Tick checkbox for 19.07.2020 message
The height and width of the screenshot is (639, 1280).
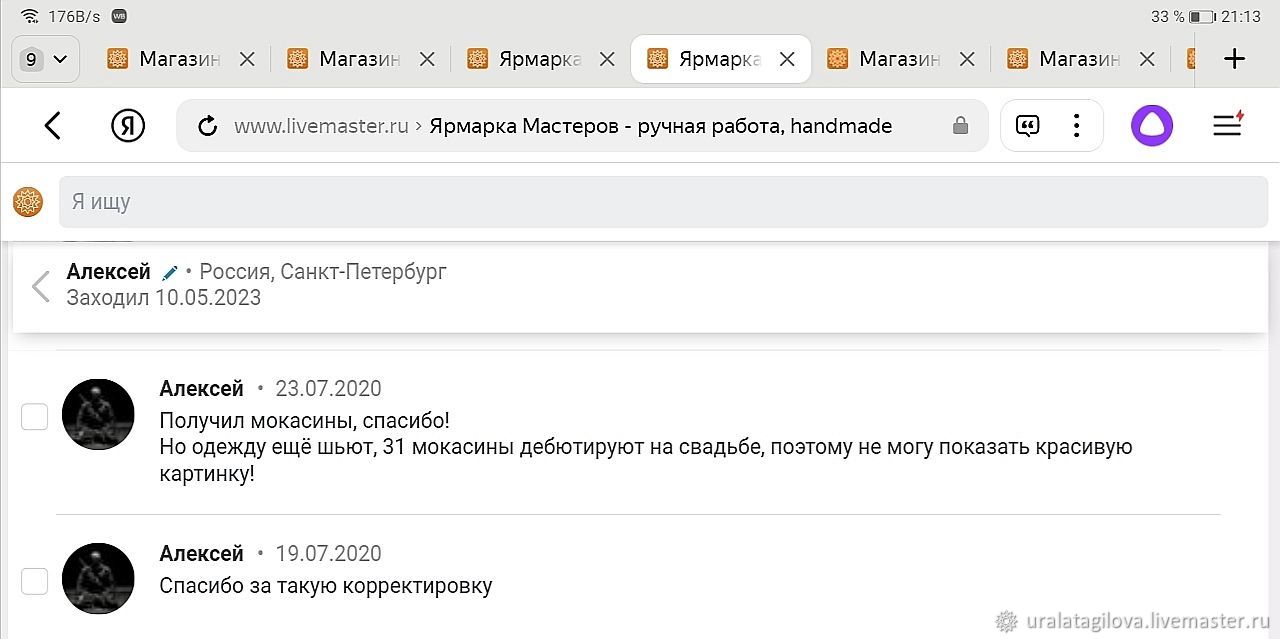(x=35, y=581)
